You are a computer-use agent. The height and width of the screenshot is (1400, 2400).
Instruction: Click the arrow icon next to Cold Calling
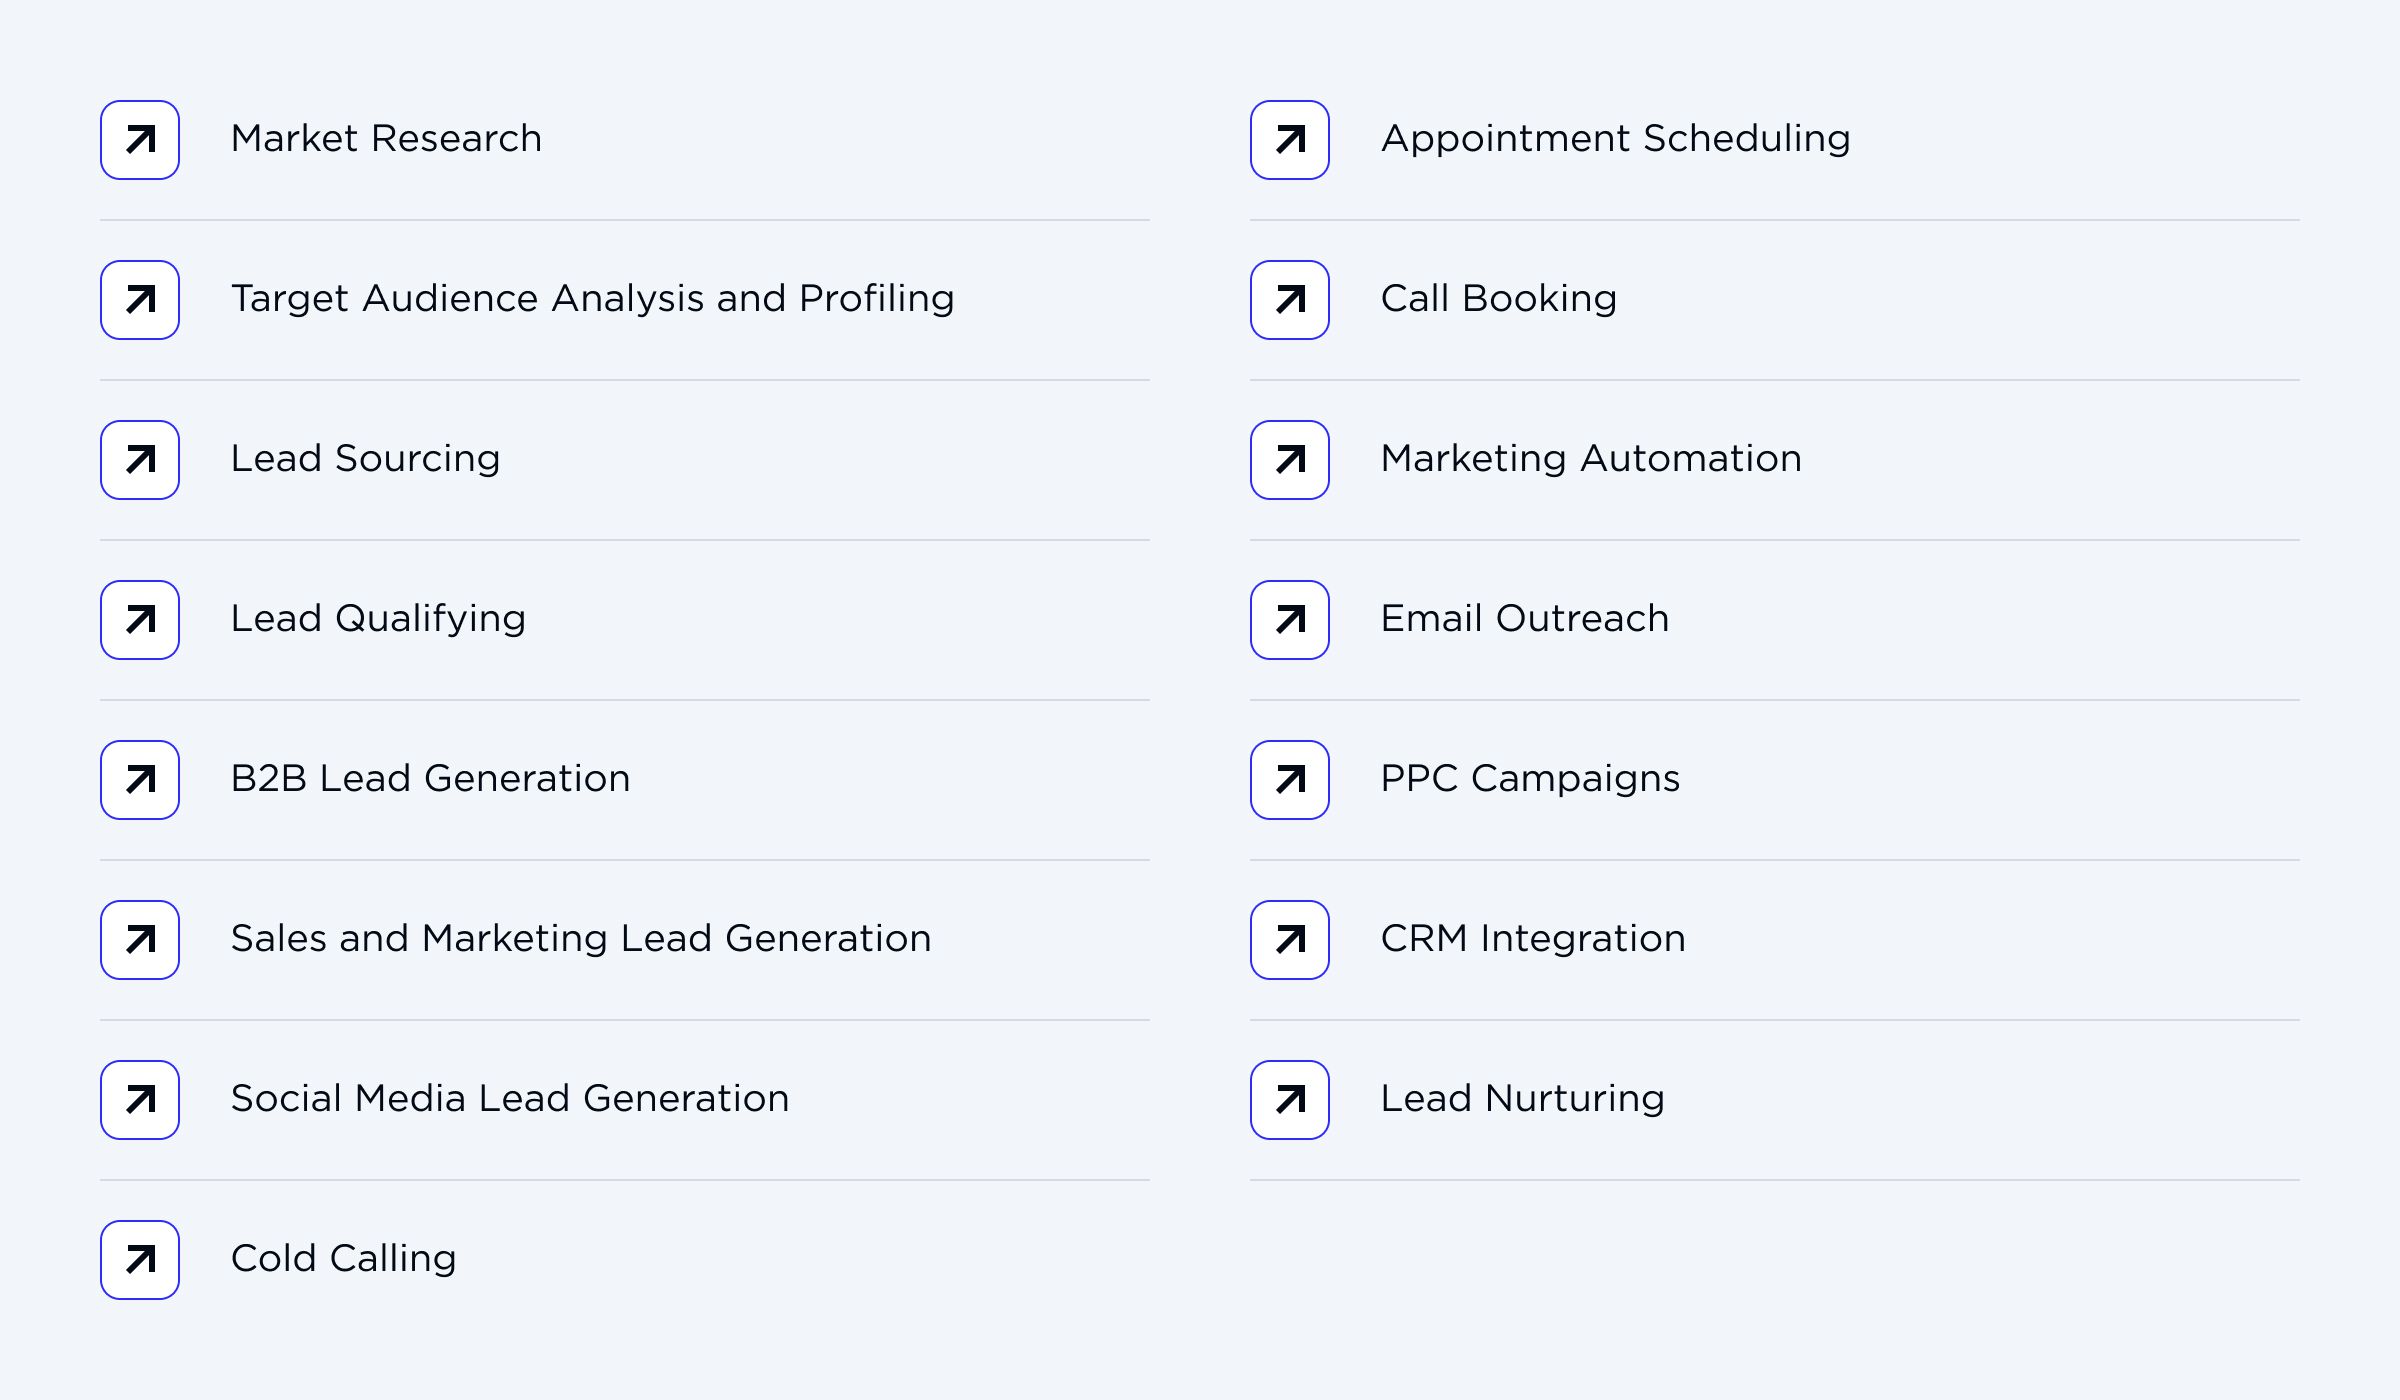coord(140,1261)
